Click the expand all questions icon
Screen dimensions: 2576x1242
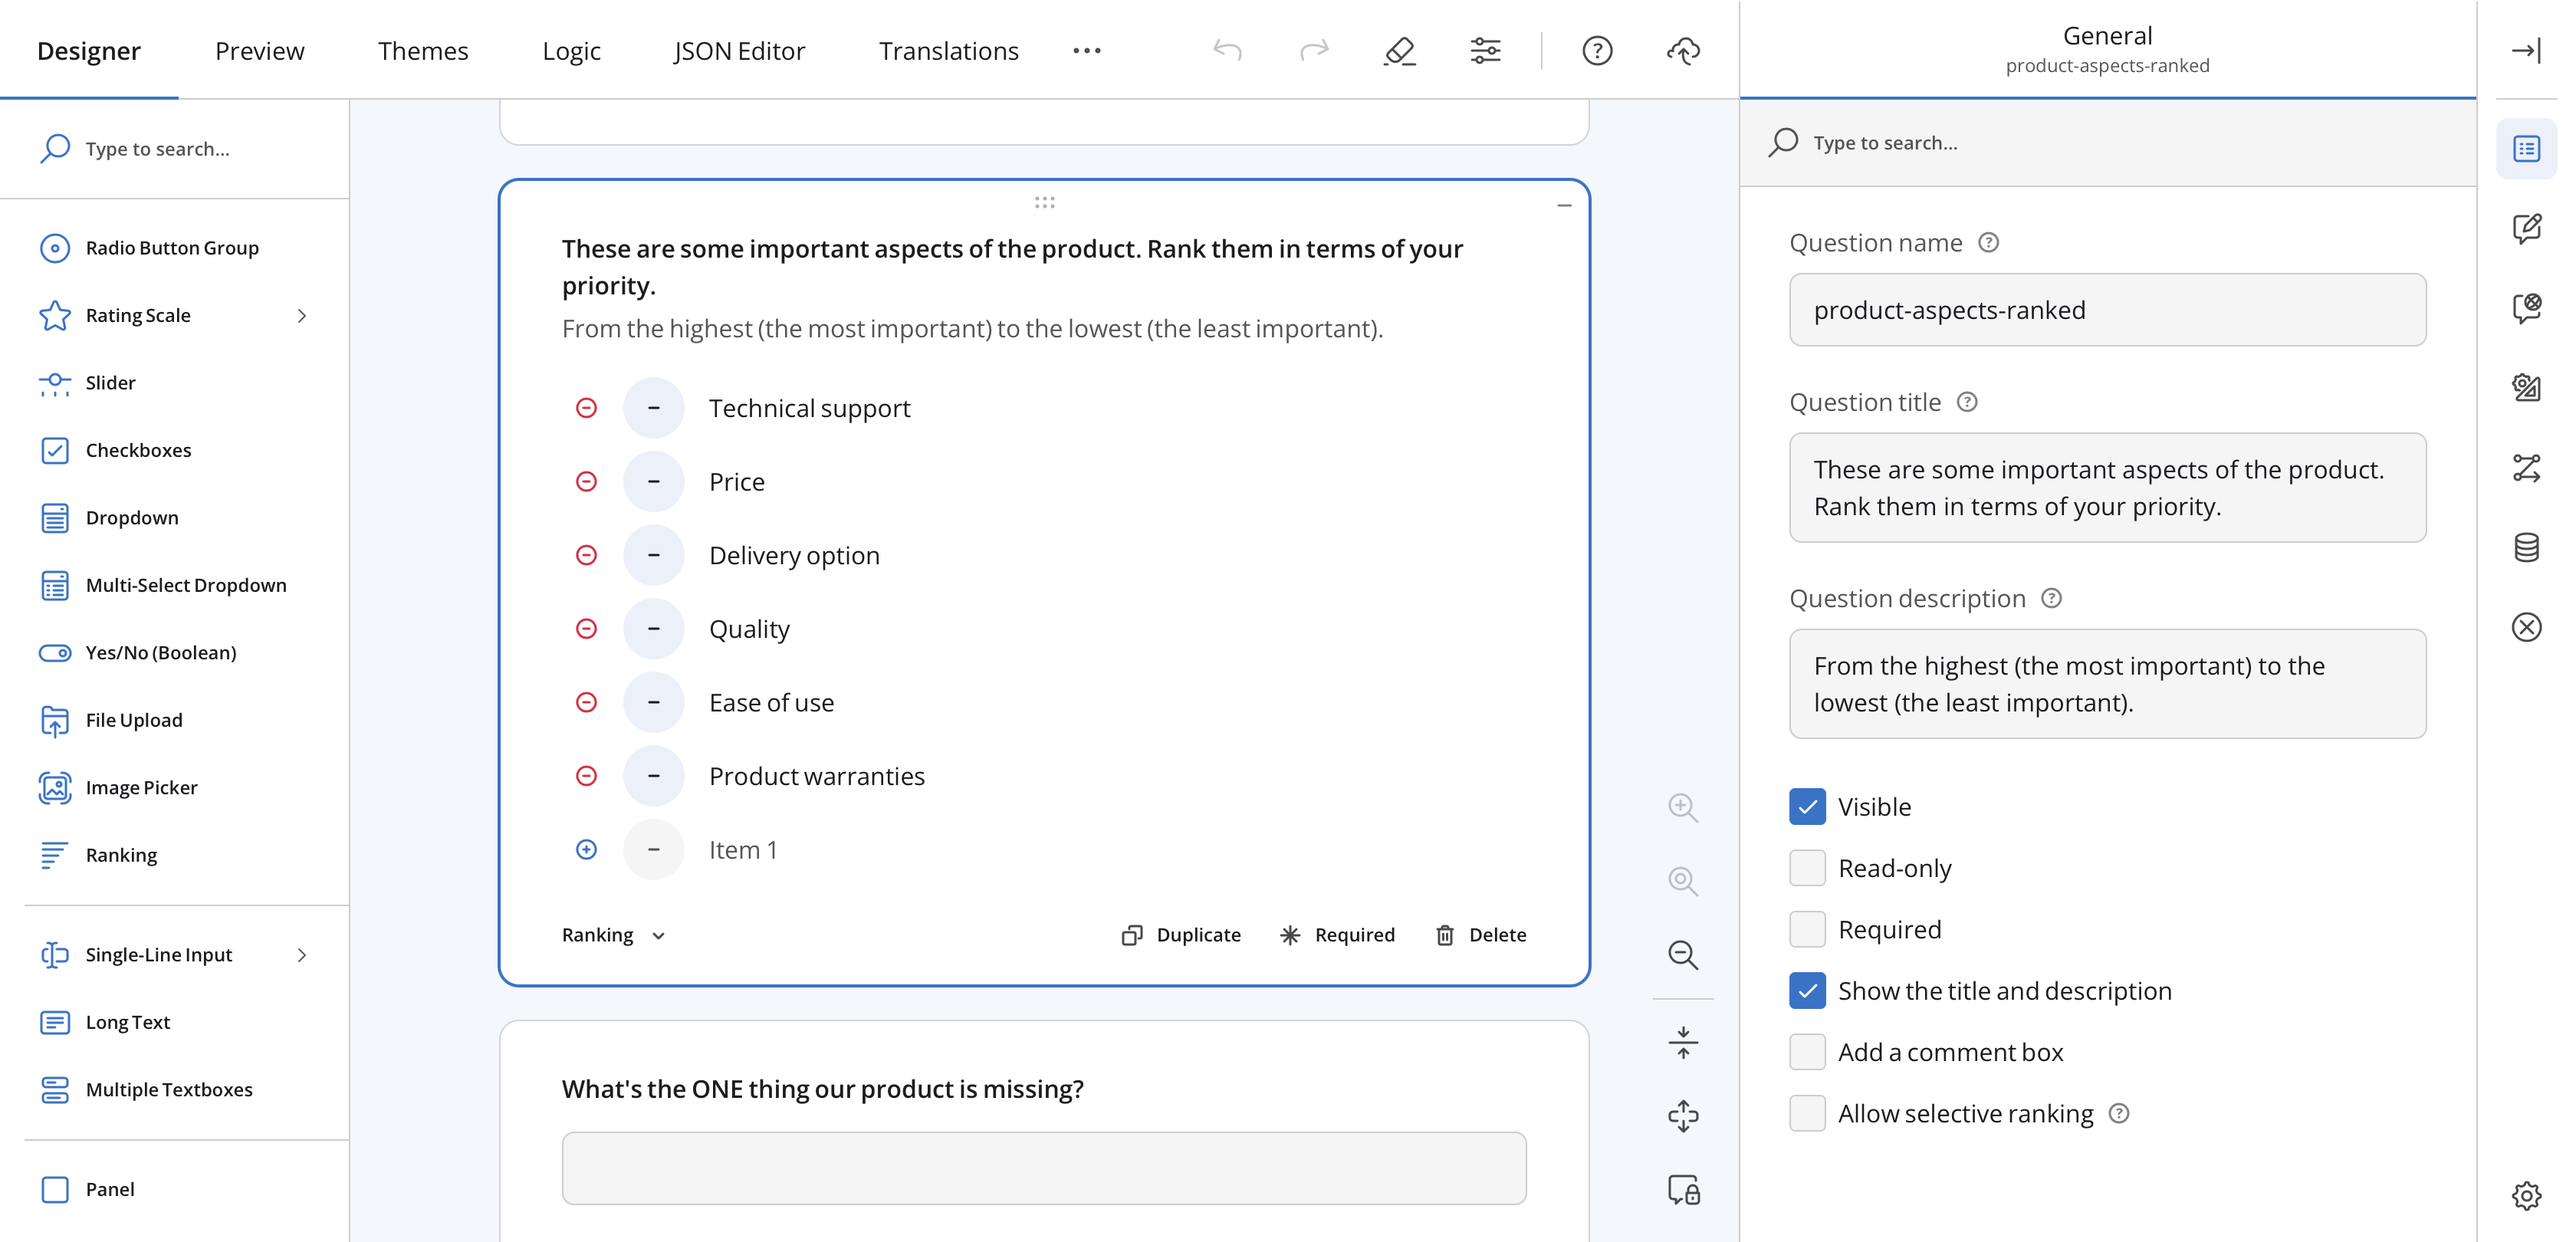click(x=1683, y=1116)
